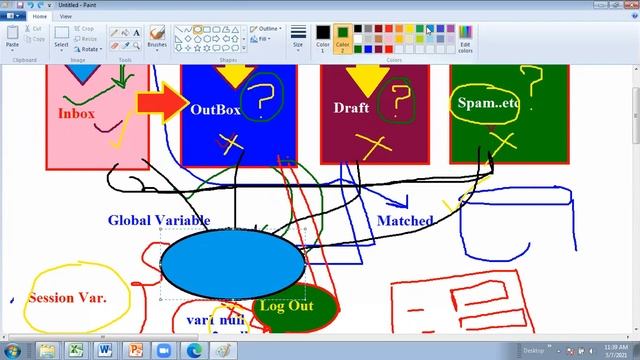Choose the Pentagon shape
The height and width of the screenshot is (360, 640).
point(198,39)
